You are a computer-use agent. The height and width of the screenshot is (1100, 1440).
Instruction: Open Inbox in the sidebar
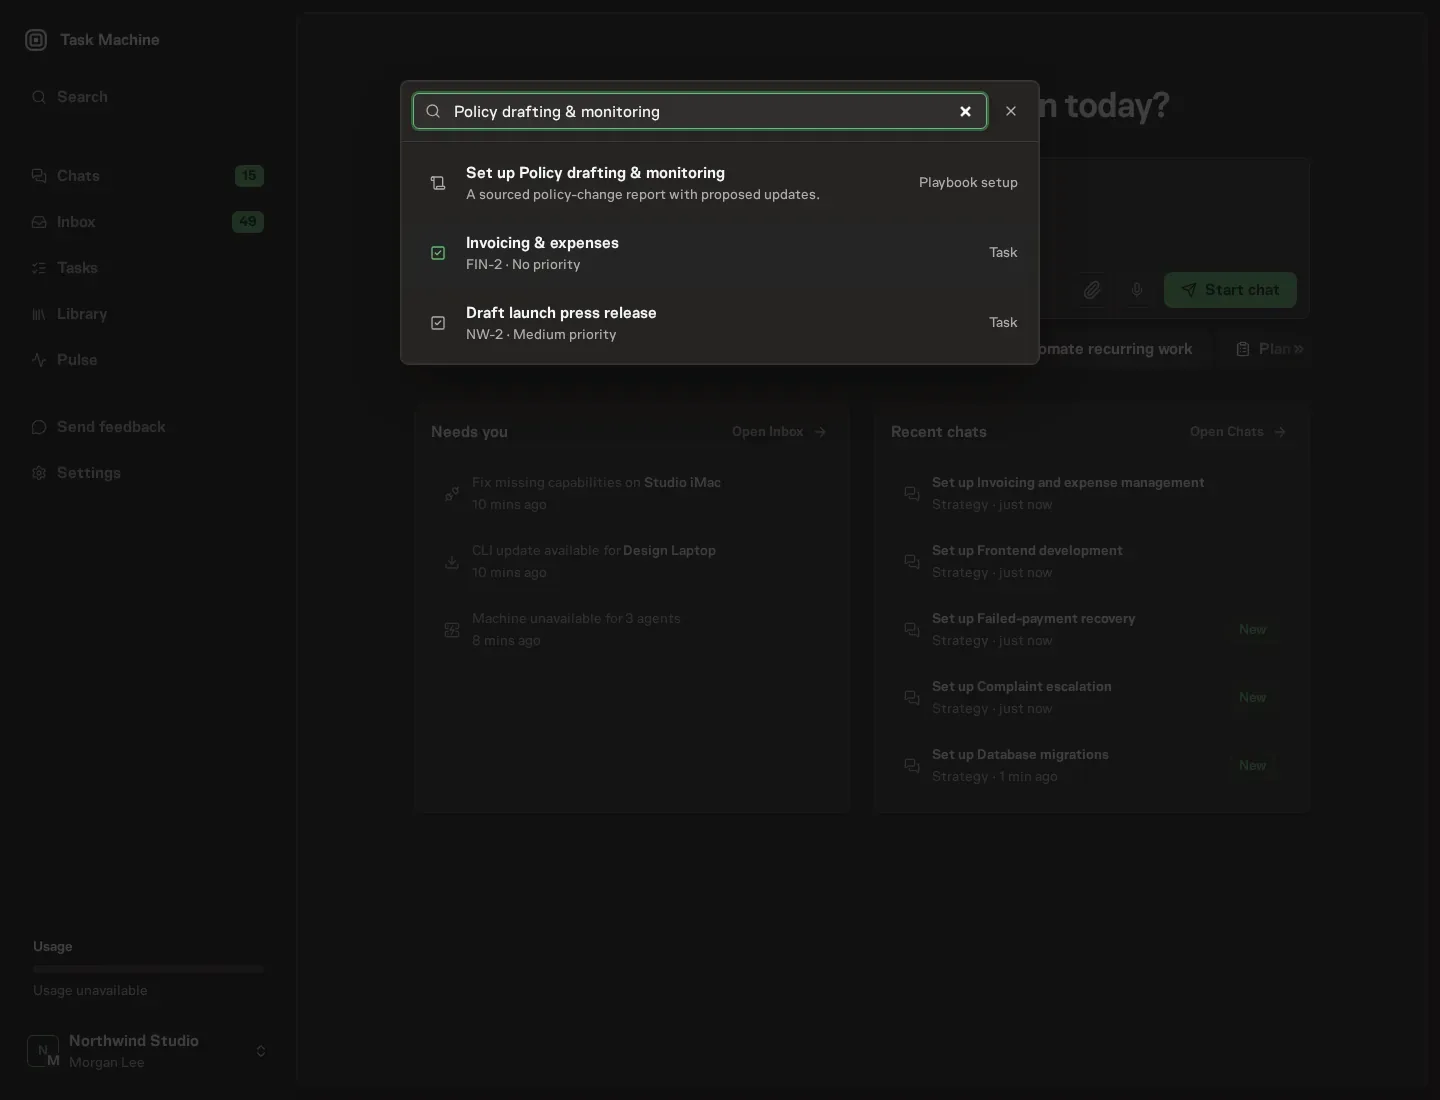tap(148, 222)
